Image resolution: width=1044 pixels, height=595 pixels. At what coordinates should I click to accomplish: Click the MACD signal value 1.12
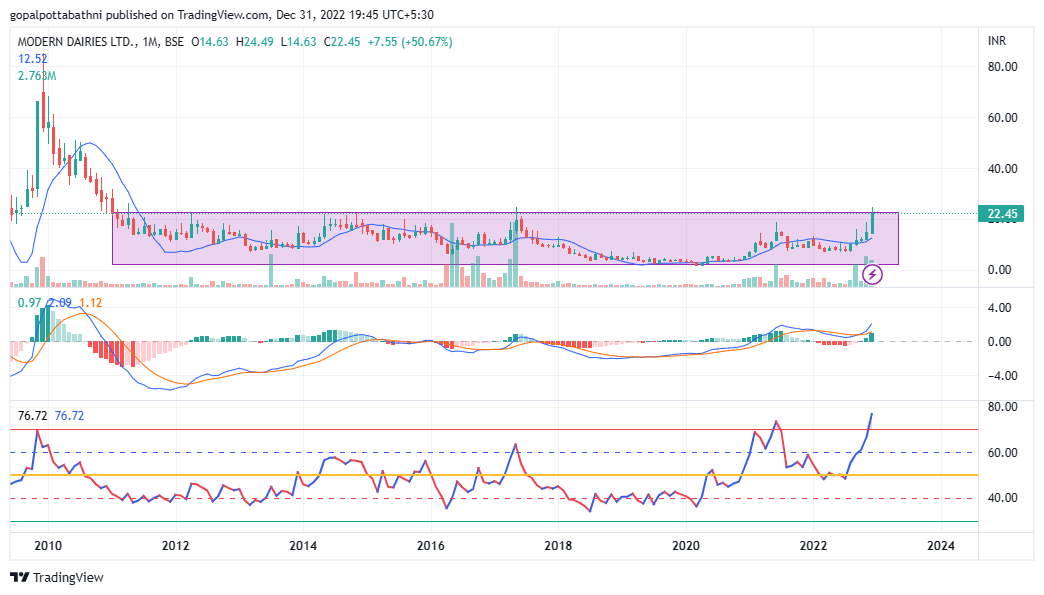pos(91,303)
